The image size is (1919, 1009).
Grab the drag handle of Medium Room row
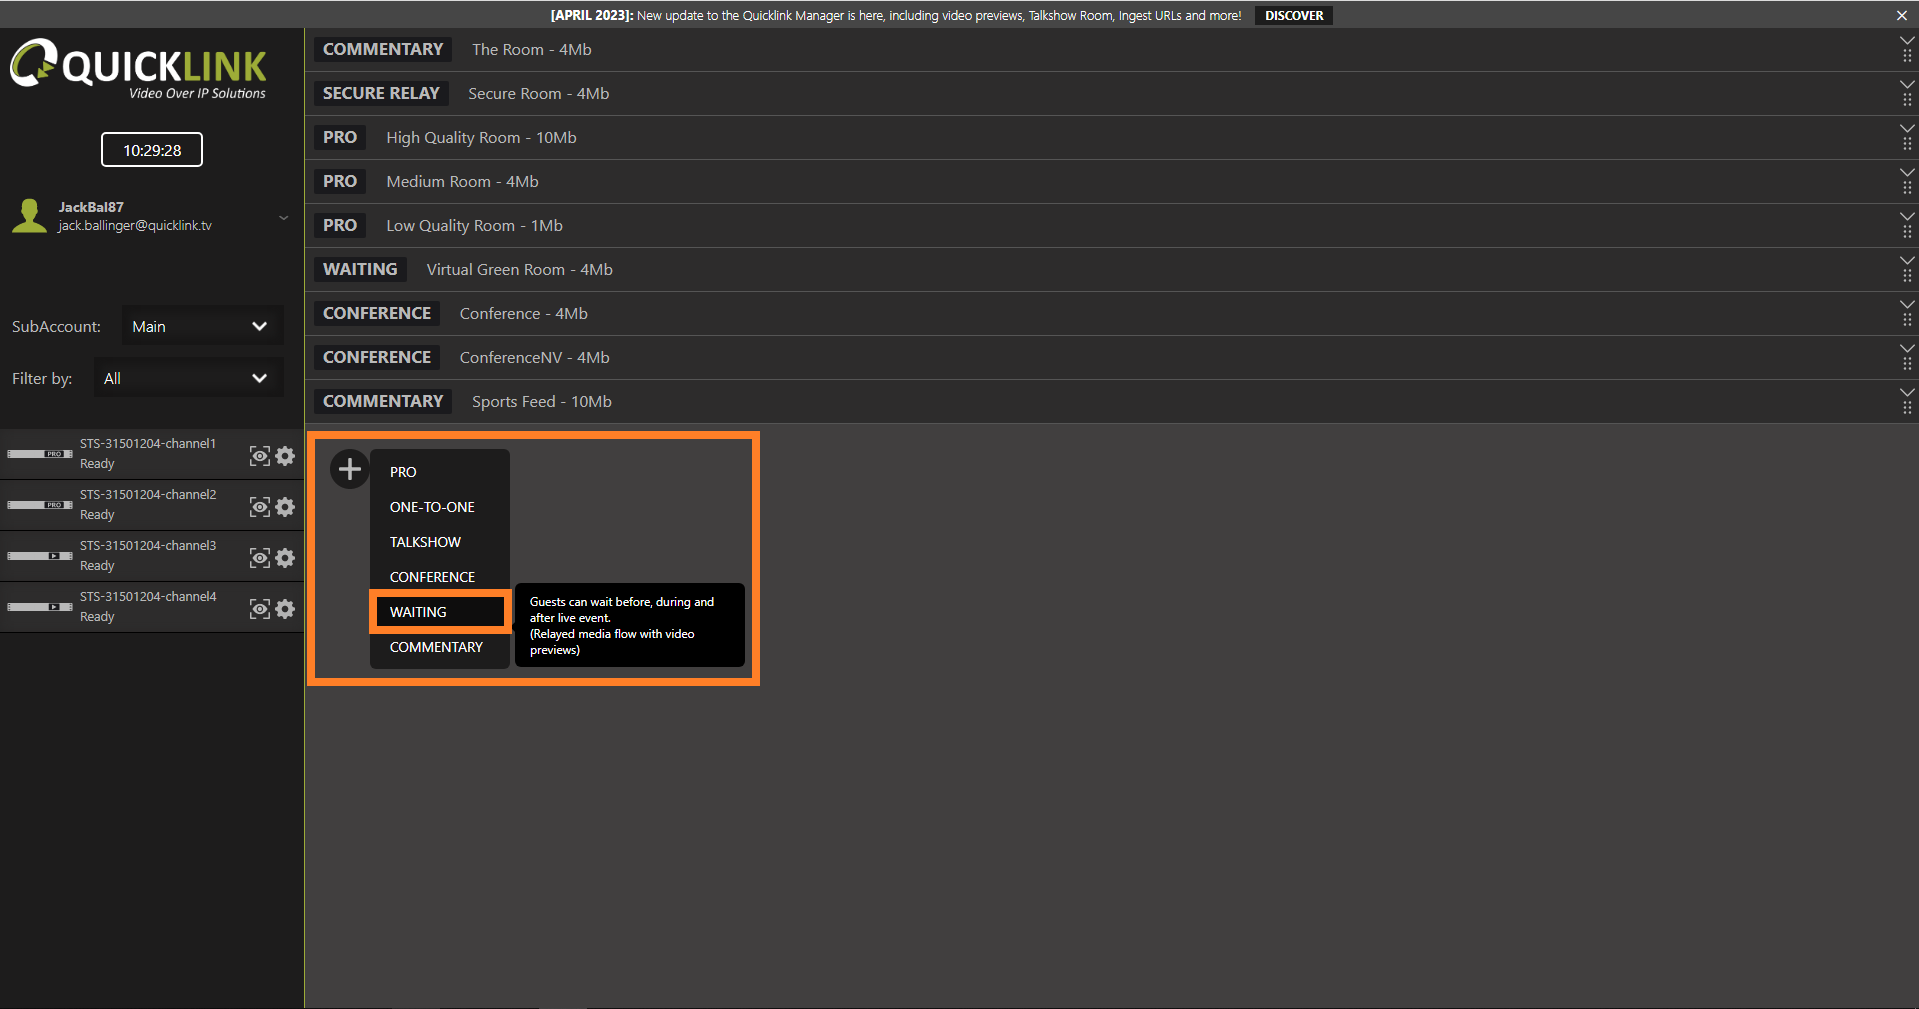1907,188
